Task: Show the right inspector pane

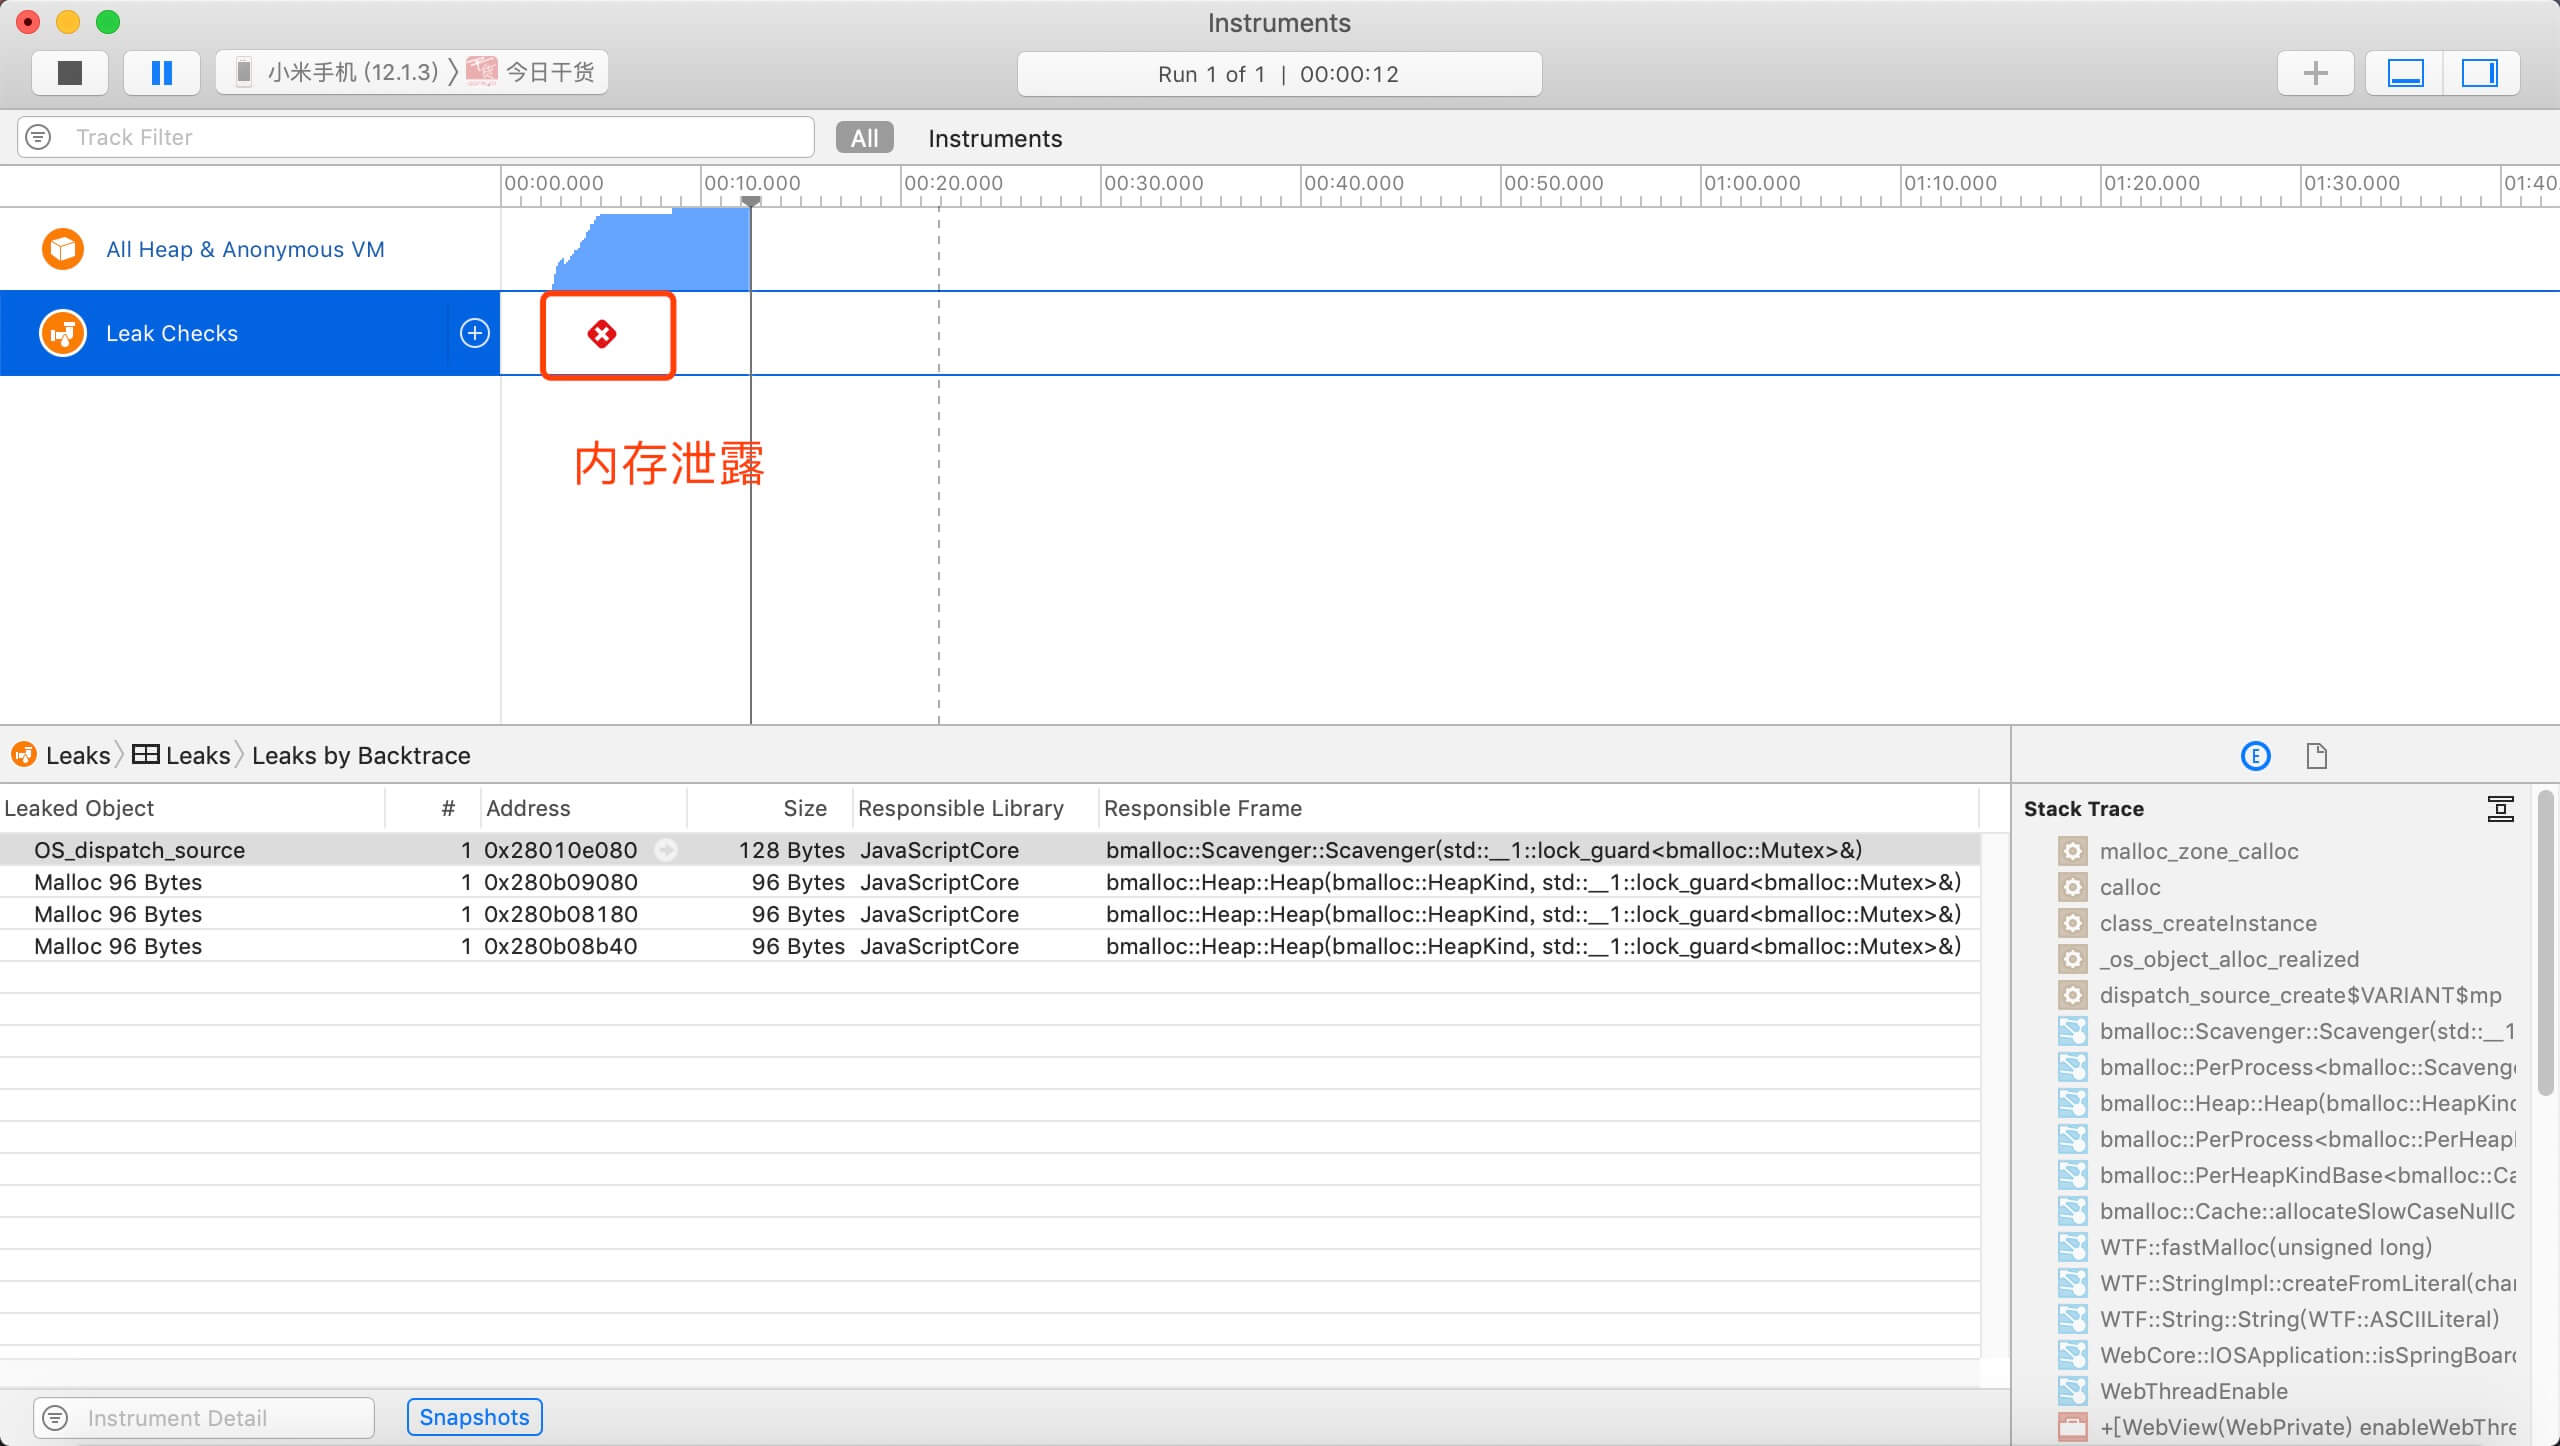Action: coord(2484,72)
